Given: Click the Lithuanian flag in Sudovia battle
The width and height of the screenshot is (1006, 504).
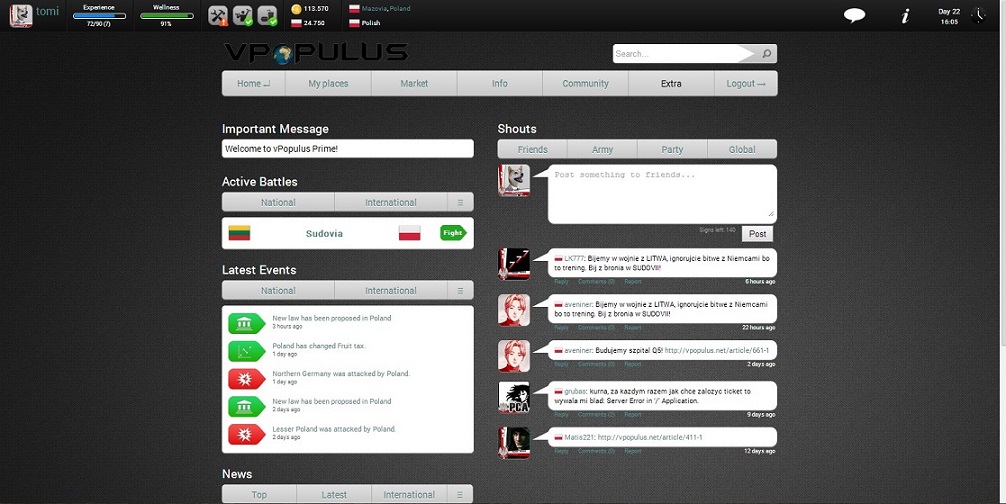Looking at the screenshot, I should pos(239,233).
